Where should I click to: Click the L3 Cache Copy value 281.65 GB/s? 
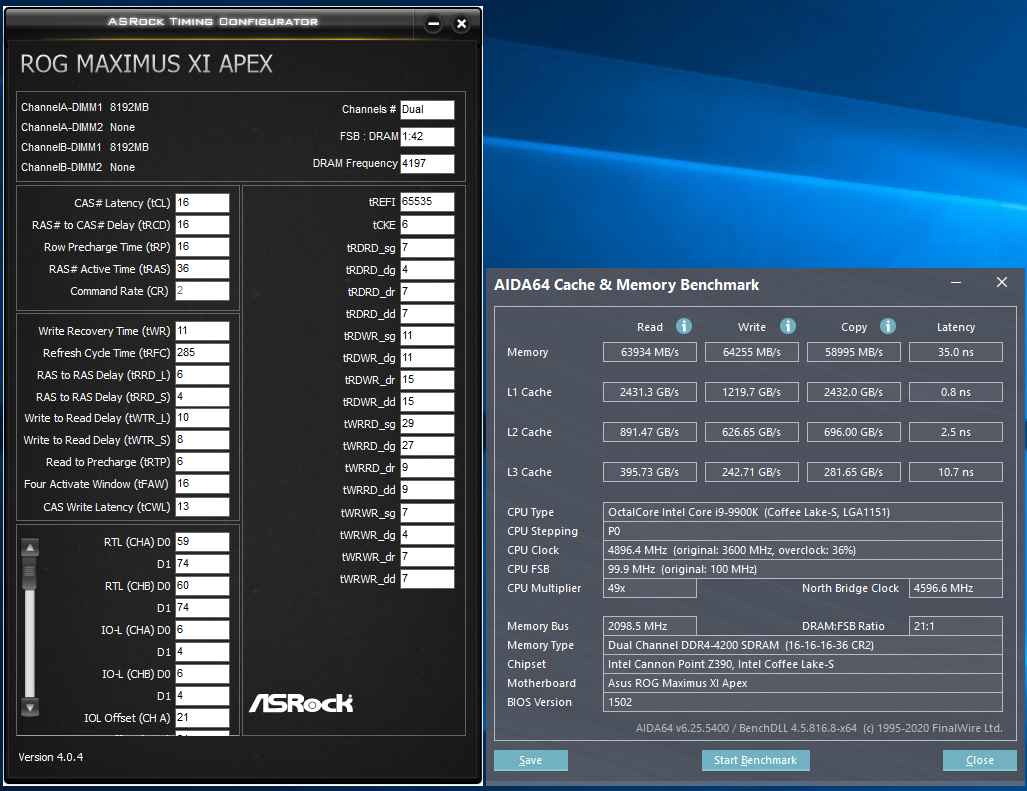tap(853, 471)
